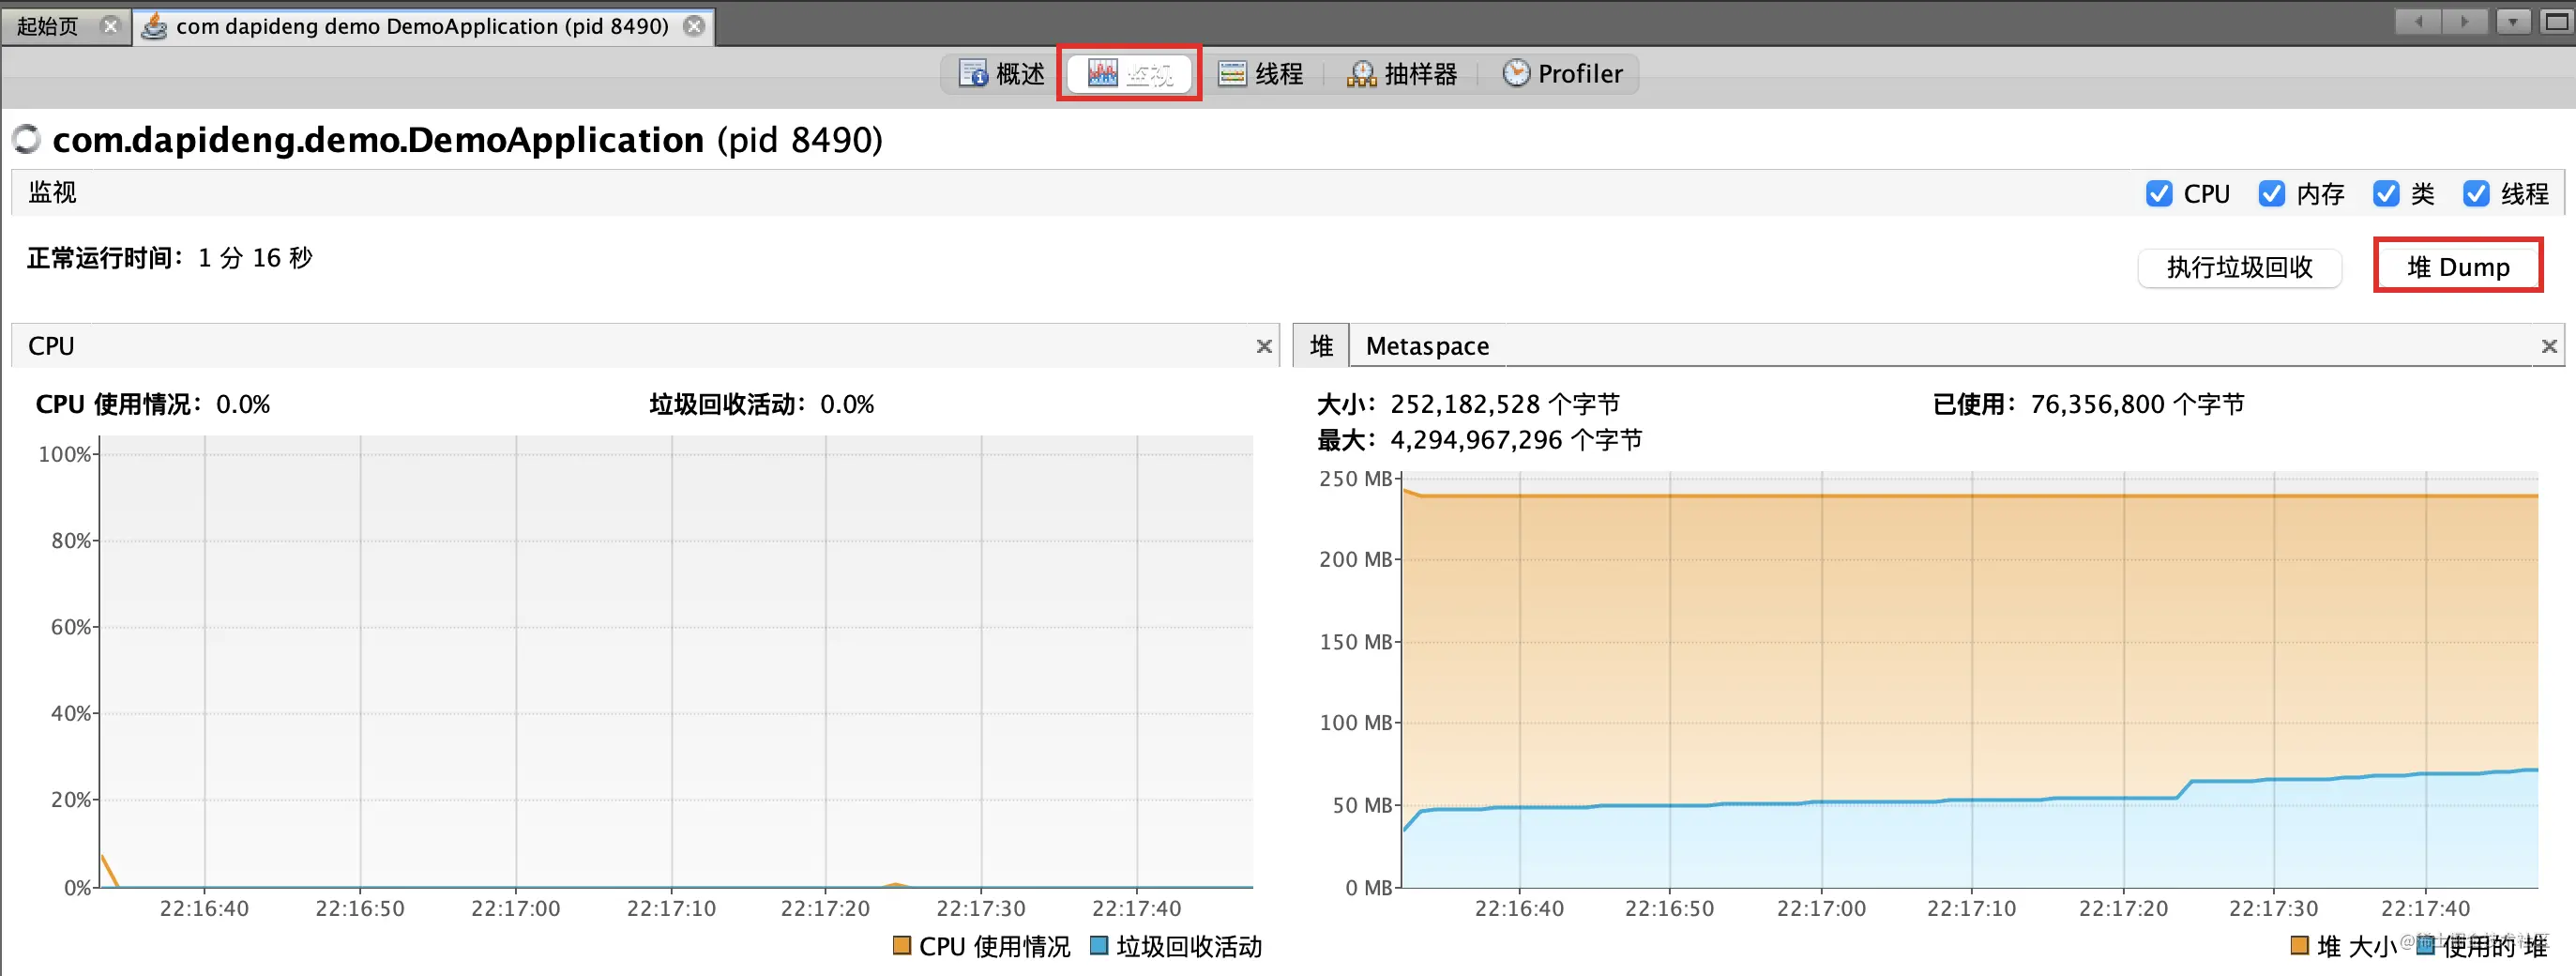The width and height of the screenshot is (2576, 976).
Task: Select the monitor chart tab icon
Action: [1102, 73]
